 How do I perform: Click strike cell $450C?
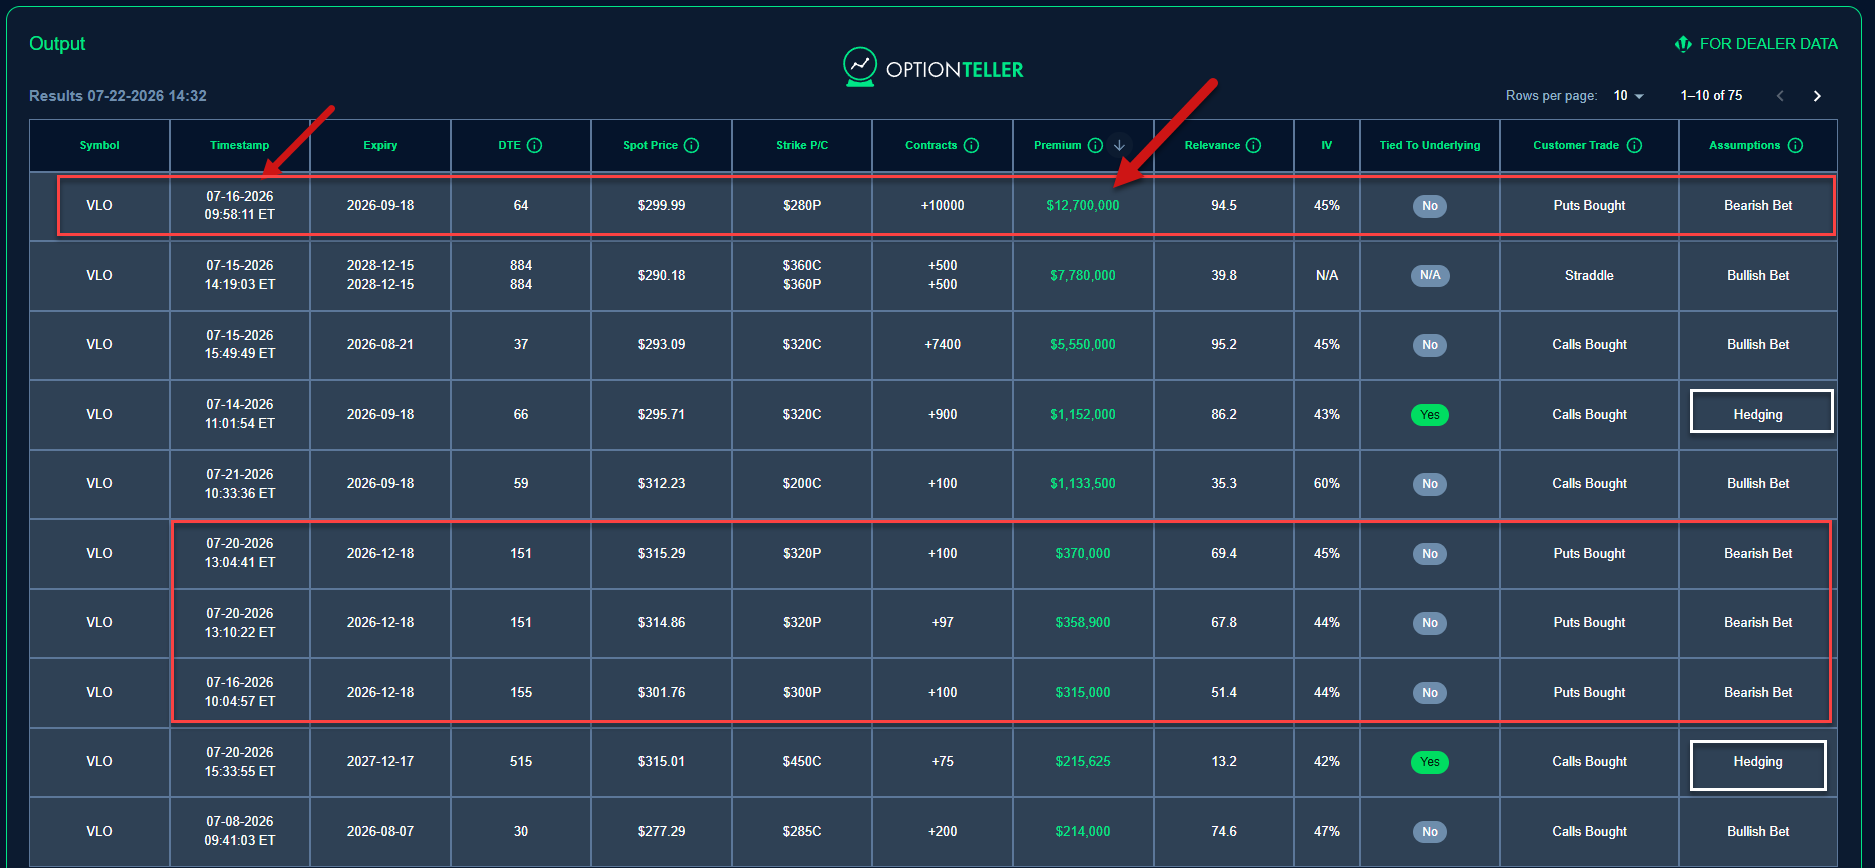802,762
